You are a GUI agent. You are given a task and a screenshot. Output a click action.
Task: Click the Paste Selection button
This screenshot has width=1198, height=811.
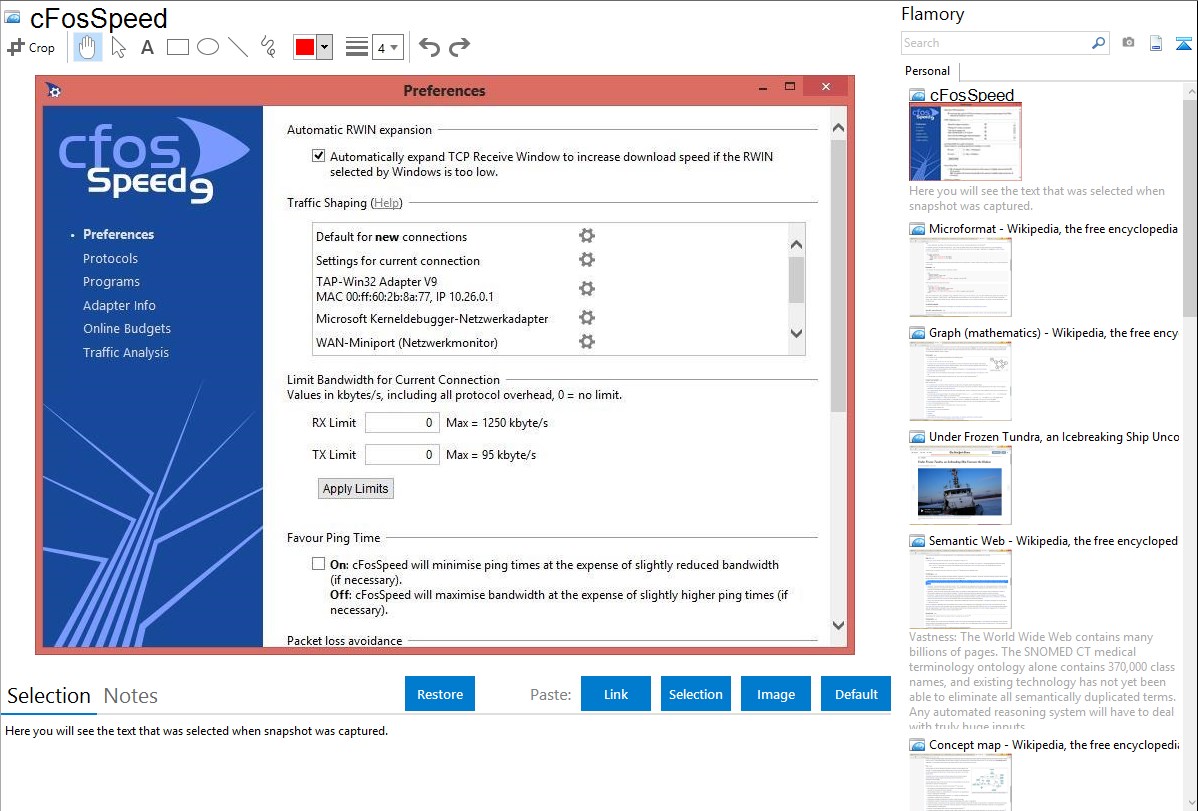pyautogui.click(x=696, y=694)
